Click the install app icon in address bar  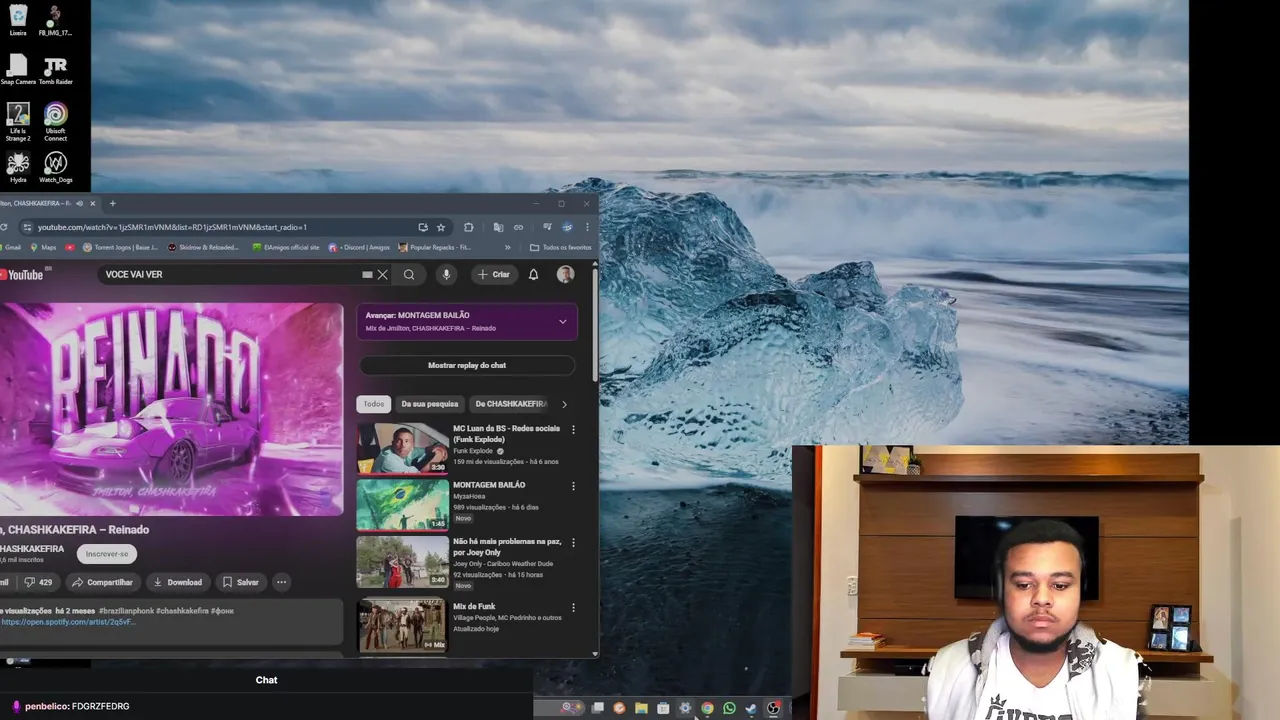coord(423,227)
